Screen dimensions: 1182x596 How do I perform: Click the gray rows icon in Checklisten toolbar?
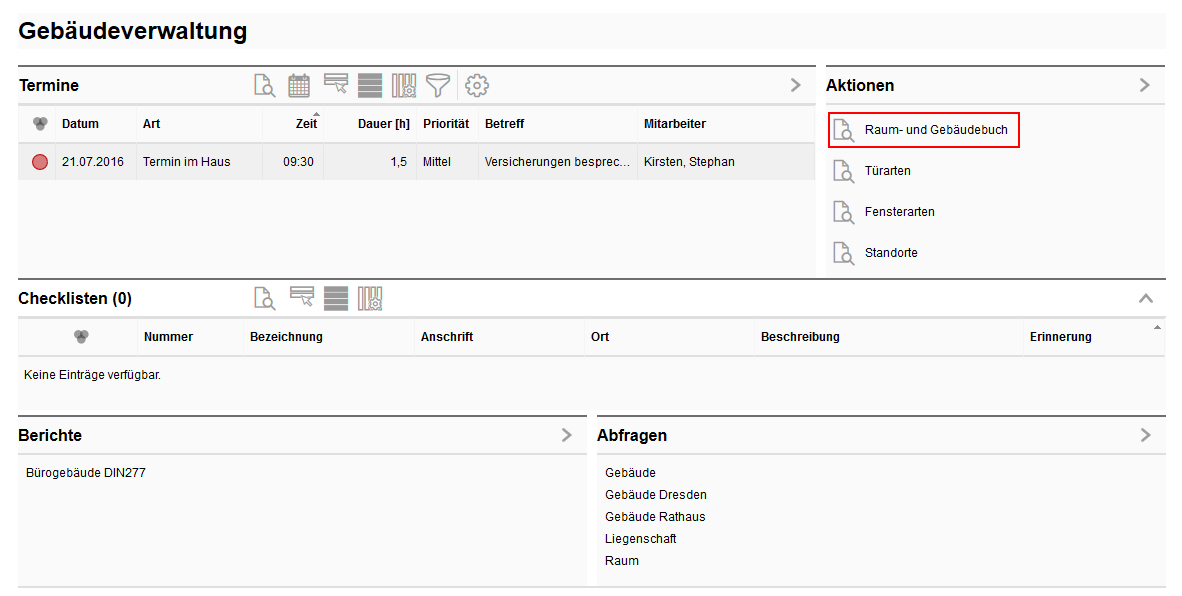[x=335, y=298]
